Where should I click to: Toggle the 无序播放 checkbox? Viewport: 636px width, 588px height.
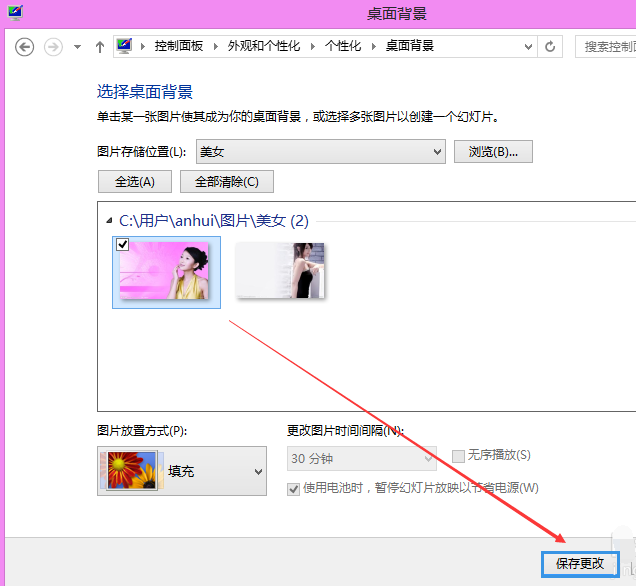click(458, 456)
